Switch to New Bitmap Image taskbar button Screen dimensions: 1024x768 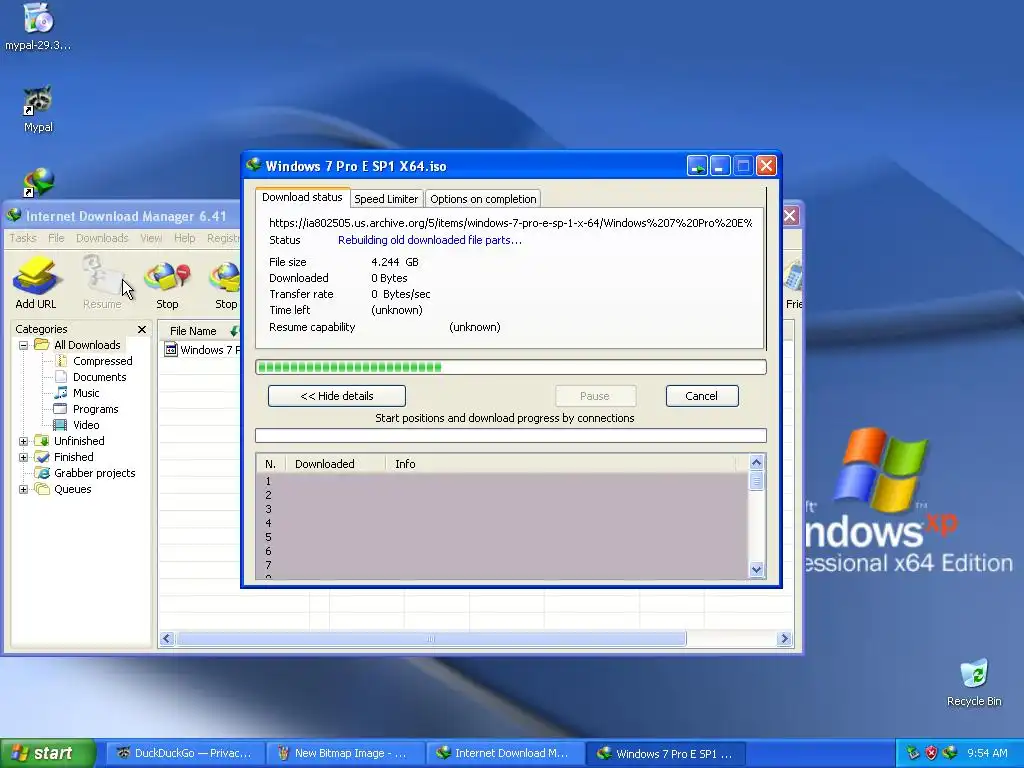pyautogui.click(x=345, y=753)
